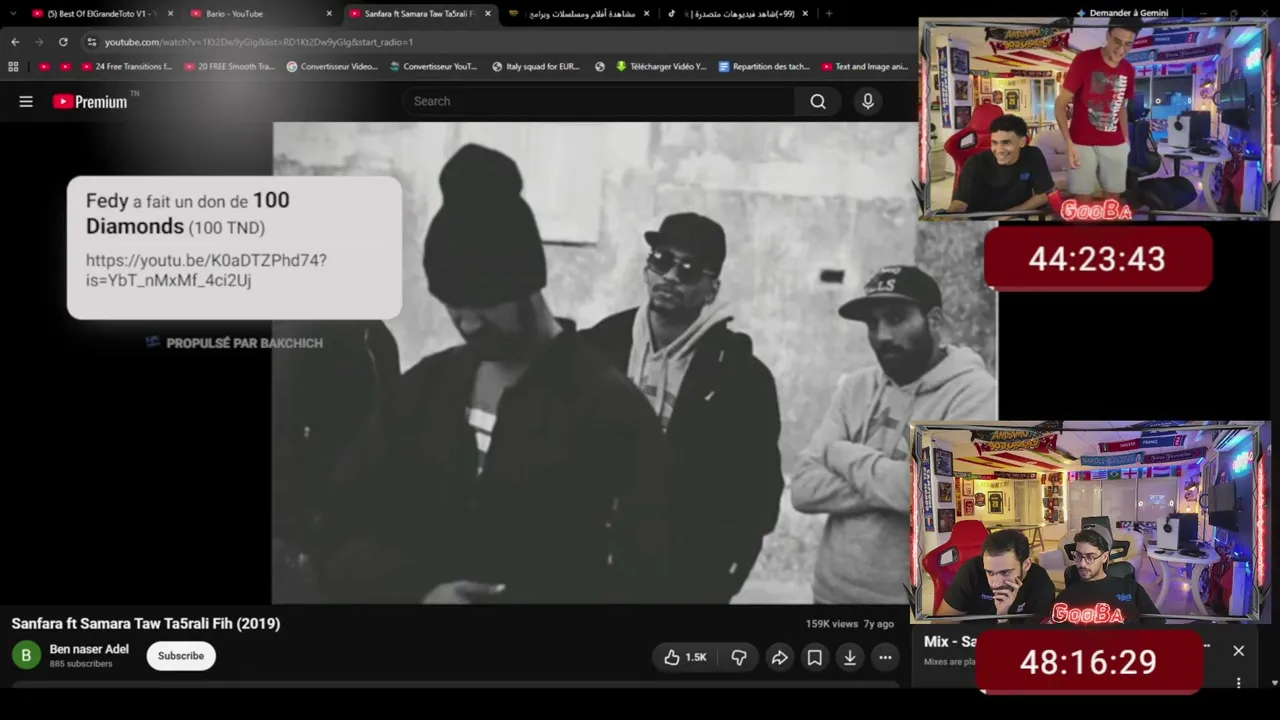Image resolution: width=1280 pixels, height=720 pixels.
Task: Save the video with the bookmark icon
Action: 815,657
